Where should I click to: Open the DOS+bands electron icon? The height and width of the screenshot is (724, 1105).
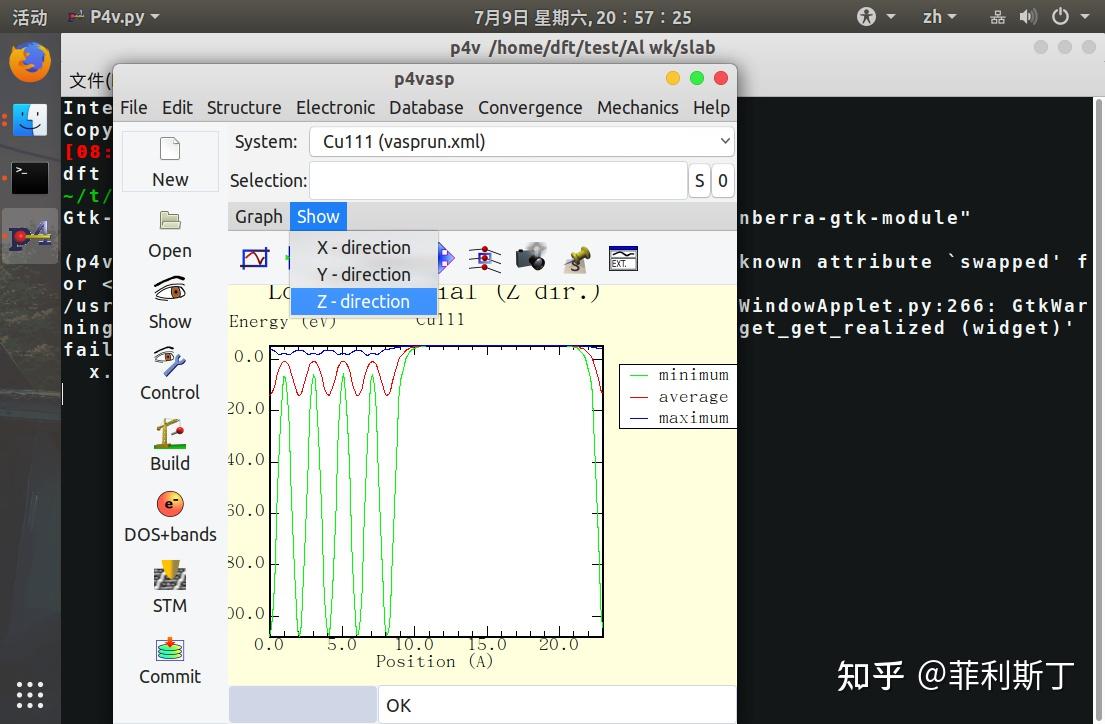tap(170, 504)
